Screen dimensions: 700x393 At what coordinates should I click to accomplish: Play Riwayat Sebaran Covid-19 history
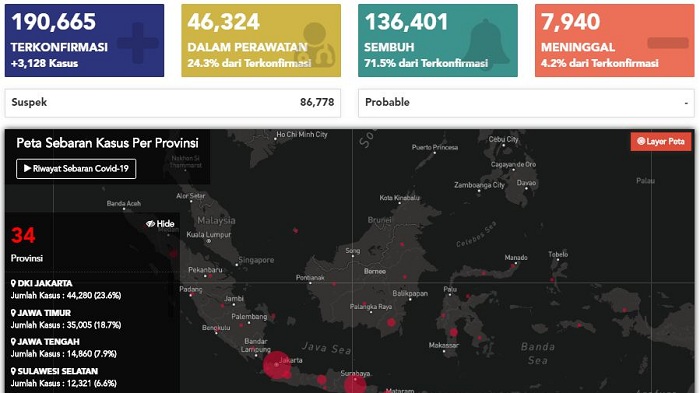(76, 169)
